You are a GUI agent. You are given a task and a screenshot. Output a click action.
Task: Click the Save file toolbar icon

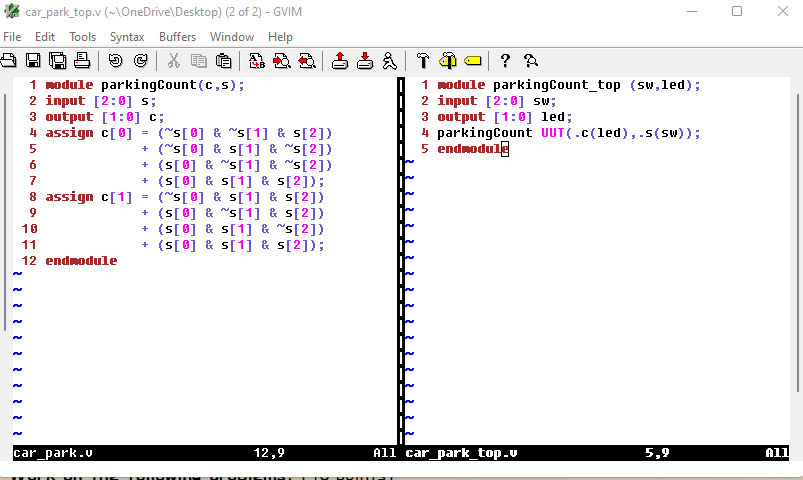pyautogui.click(x=33, y=61)
